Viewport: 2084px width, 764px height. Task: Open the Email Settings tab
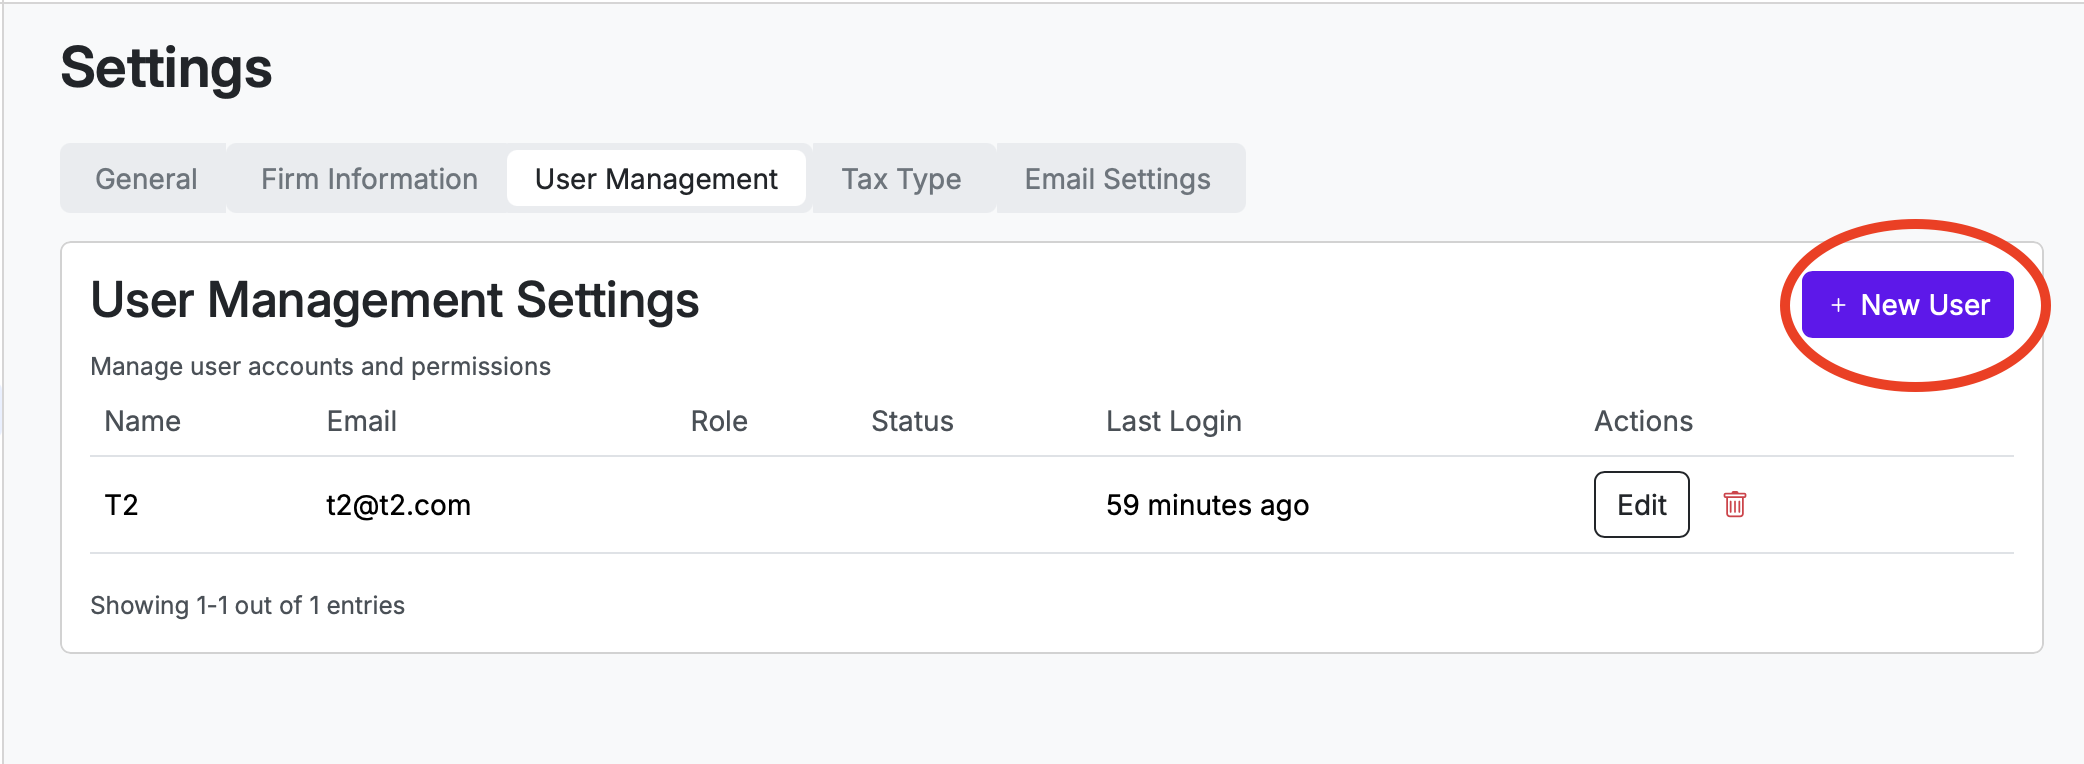tap(1117, 179)
